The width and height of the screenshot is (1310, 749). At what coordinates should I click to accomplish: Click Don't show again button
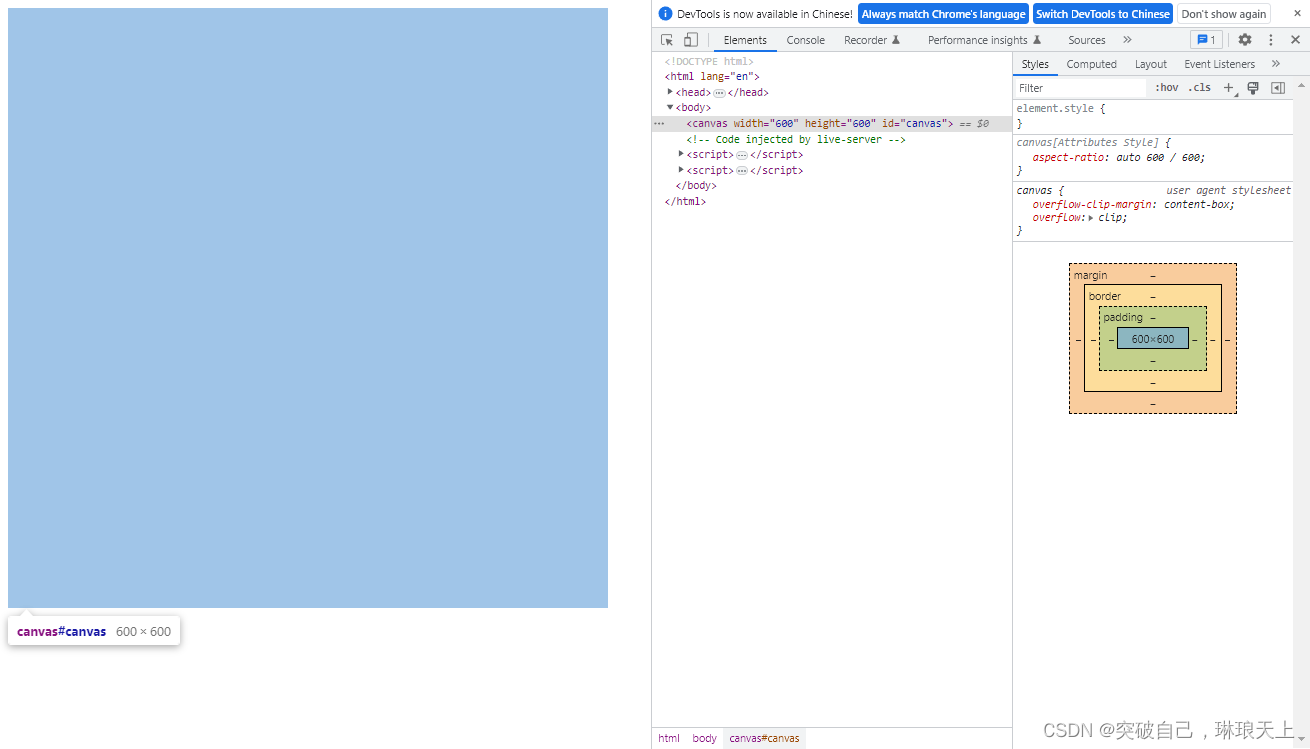click(1223, 14)
